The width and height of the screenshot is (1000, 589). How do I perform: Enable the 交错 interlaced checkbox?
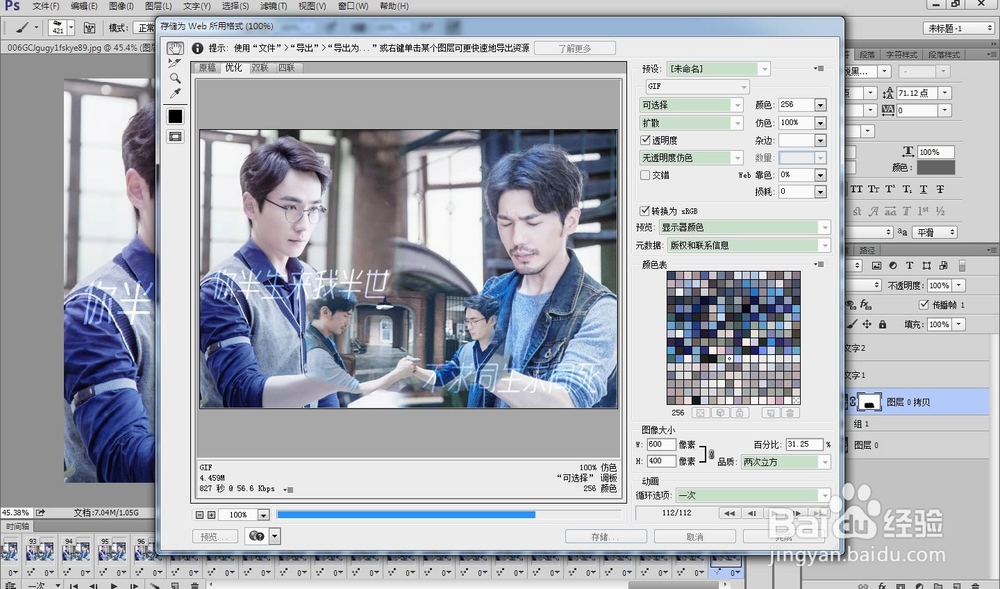click(x=645, y=175)
